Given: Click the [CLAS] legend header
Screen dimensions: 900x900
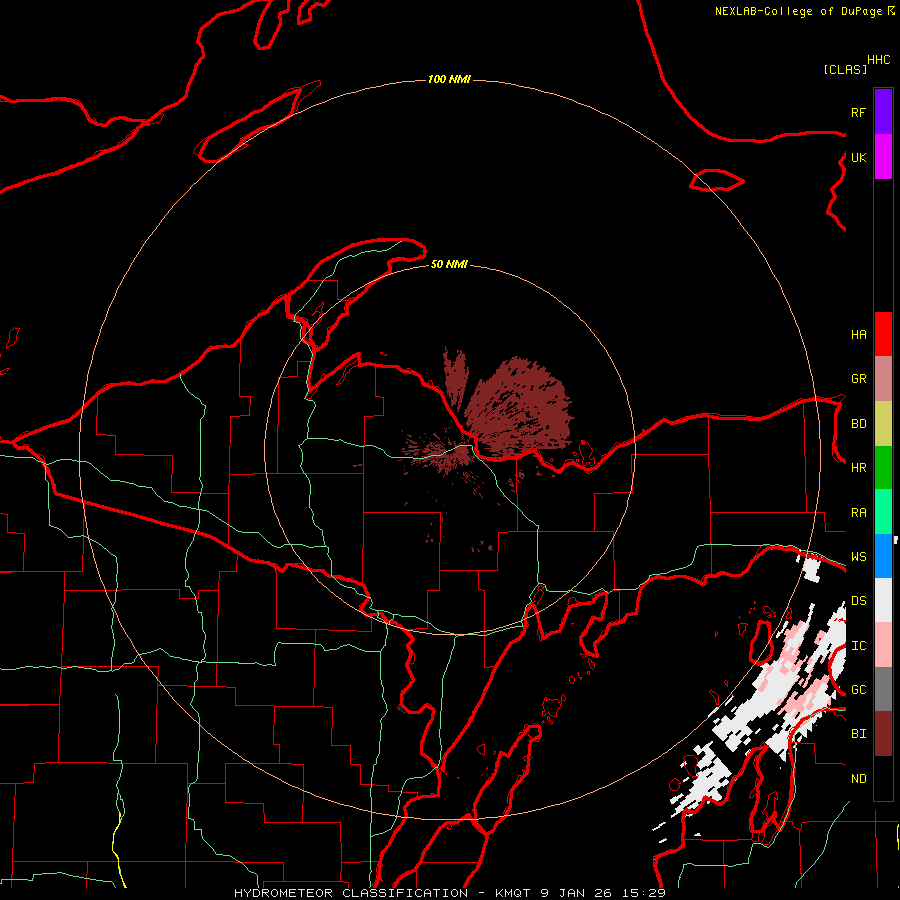Looking at the screenshot, I should tap(844, 69).
